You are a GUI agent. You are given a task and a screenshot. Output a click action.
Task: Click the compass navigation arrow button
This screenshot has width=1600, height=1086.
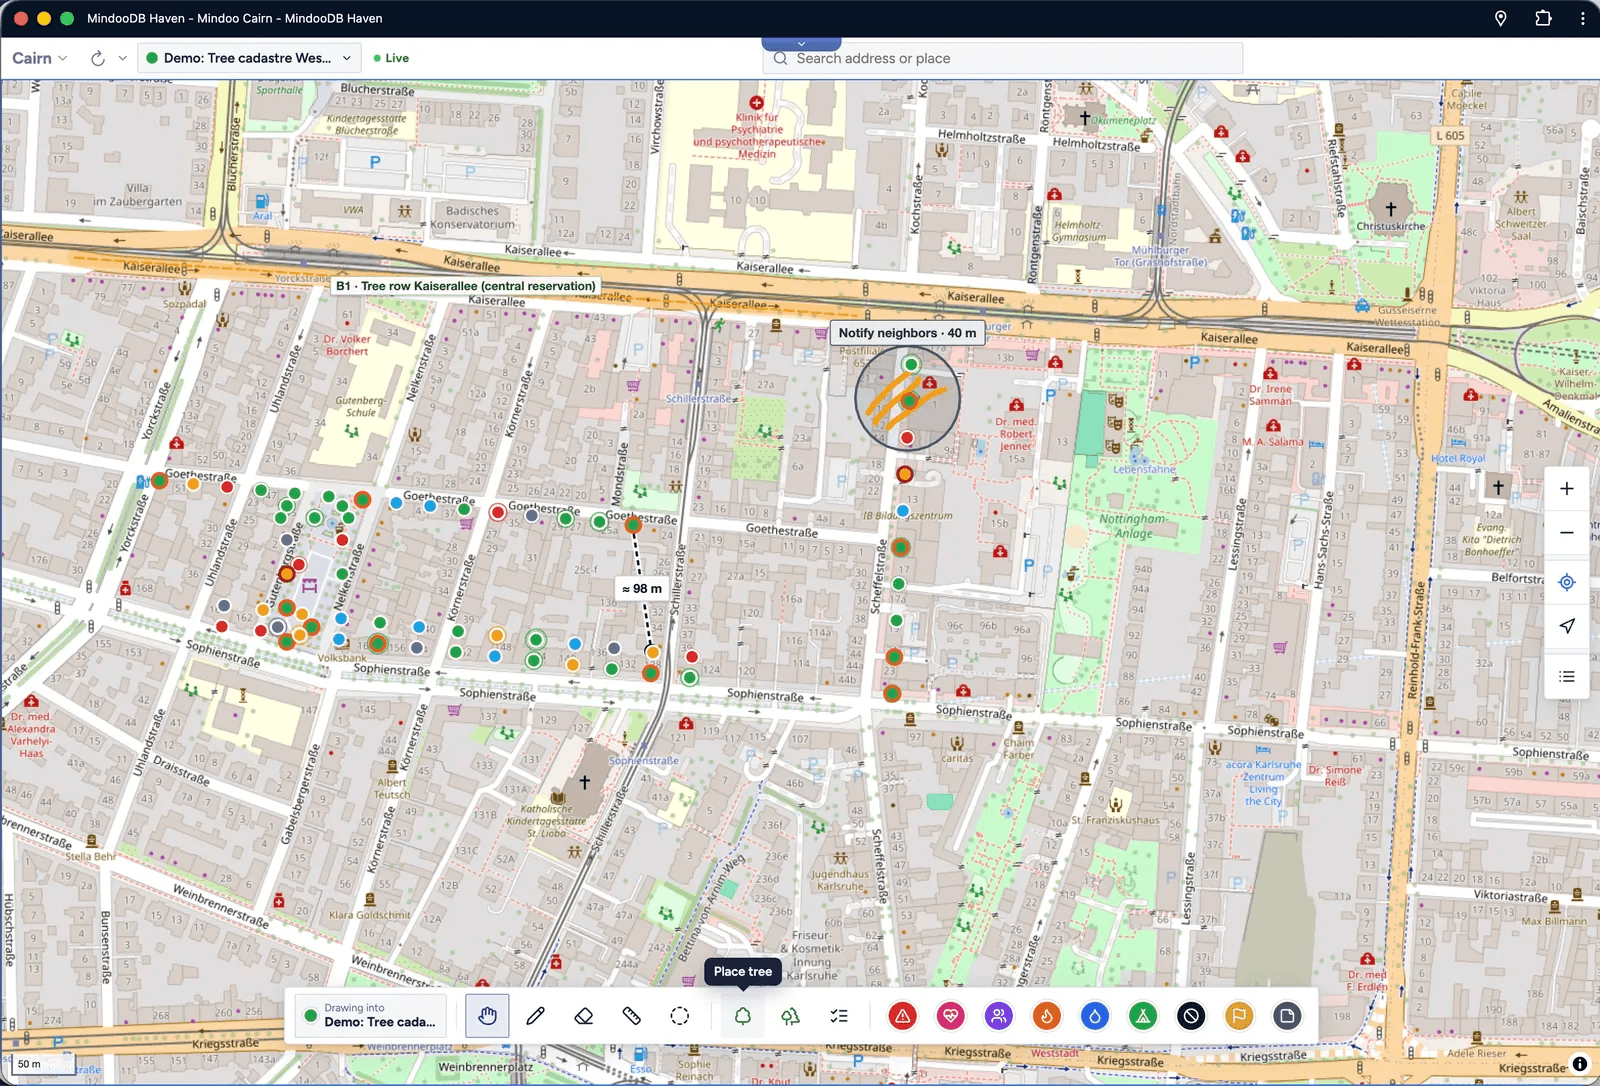click(x=1567, y=626)
